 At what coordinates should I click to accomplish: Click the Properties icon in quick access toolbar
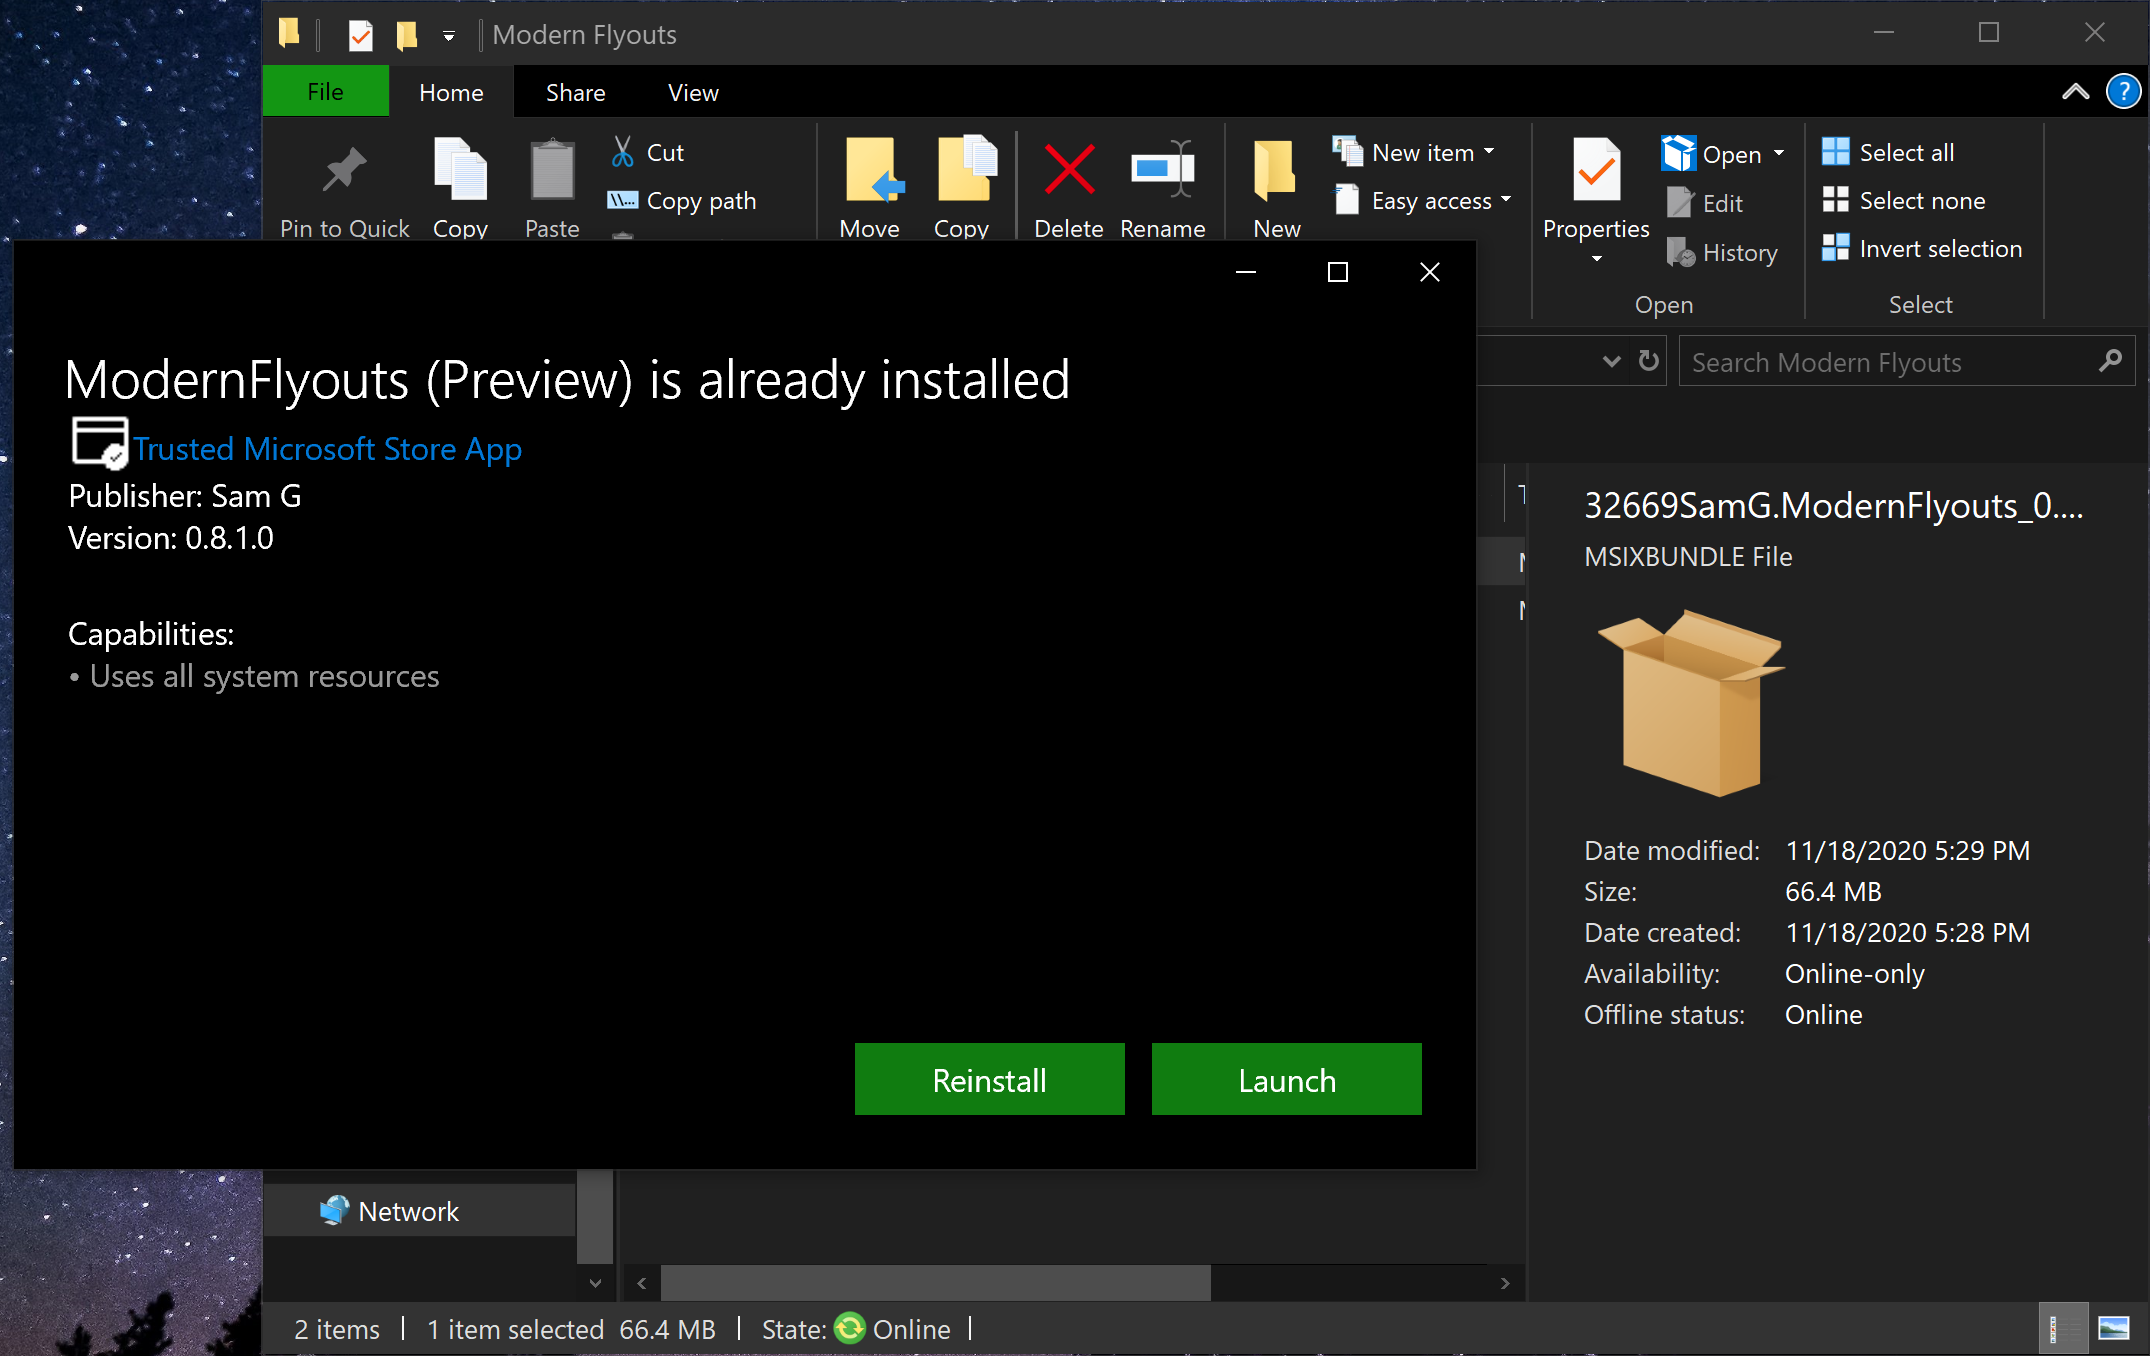pyautogui.click(x=360, y=35)
